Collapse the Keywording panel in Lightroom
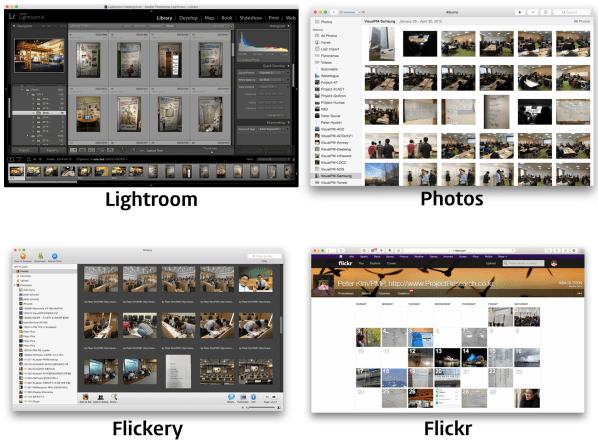Screen dimensions: 598x443 tap(288, 122)
